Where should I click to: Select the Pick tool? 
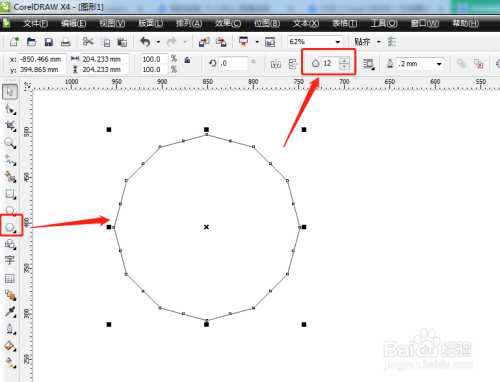(x=10, y=92)
